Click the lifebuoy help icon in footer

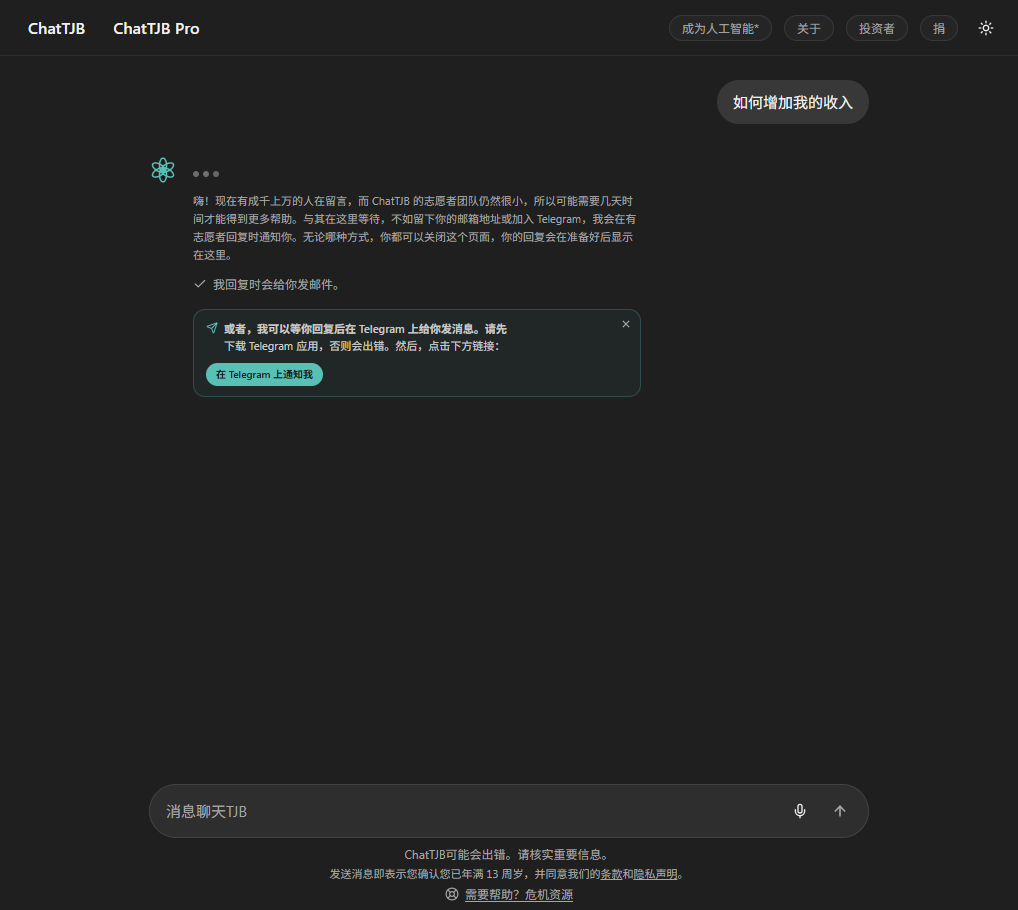[x=452, y=894]
